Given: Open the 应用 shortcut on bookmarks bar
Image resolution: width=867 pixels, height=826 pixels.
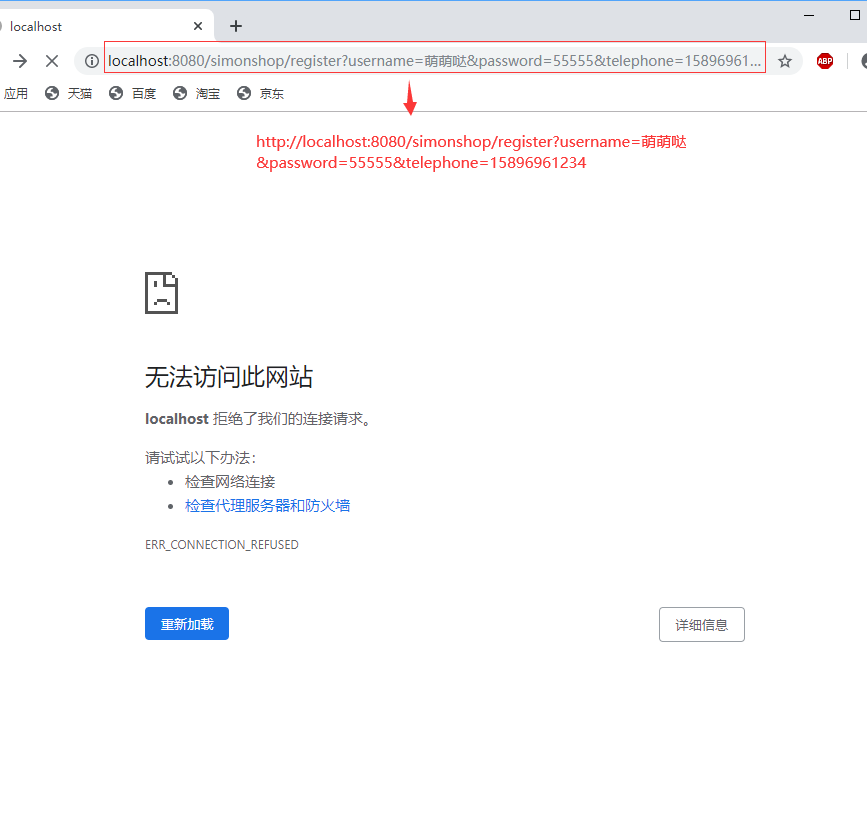Looking at the screenshot, I should [16, 93].
